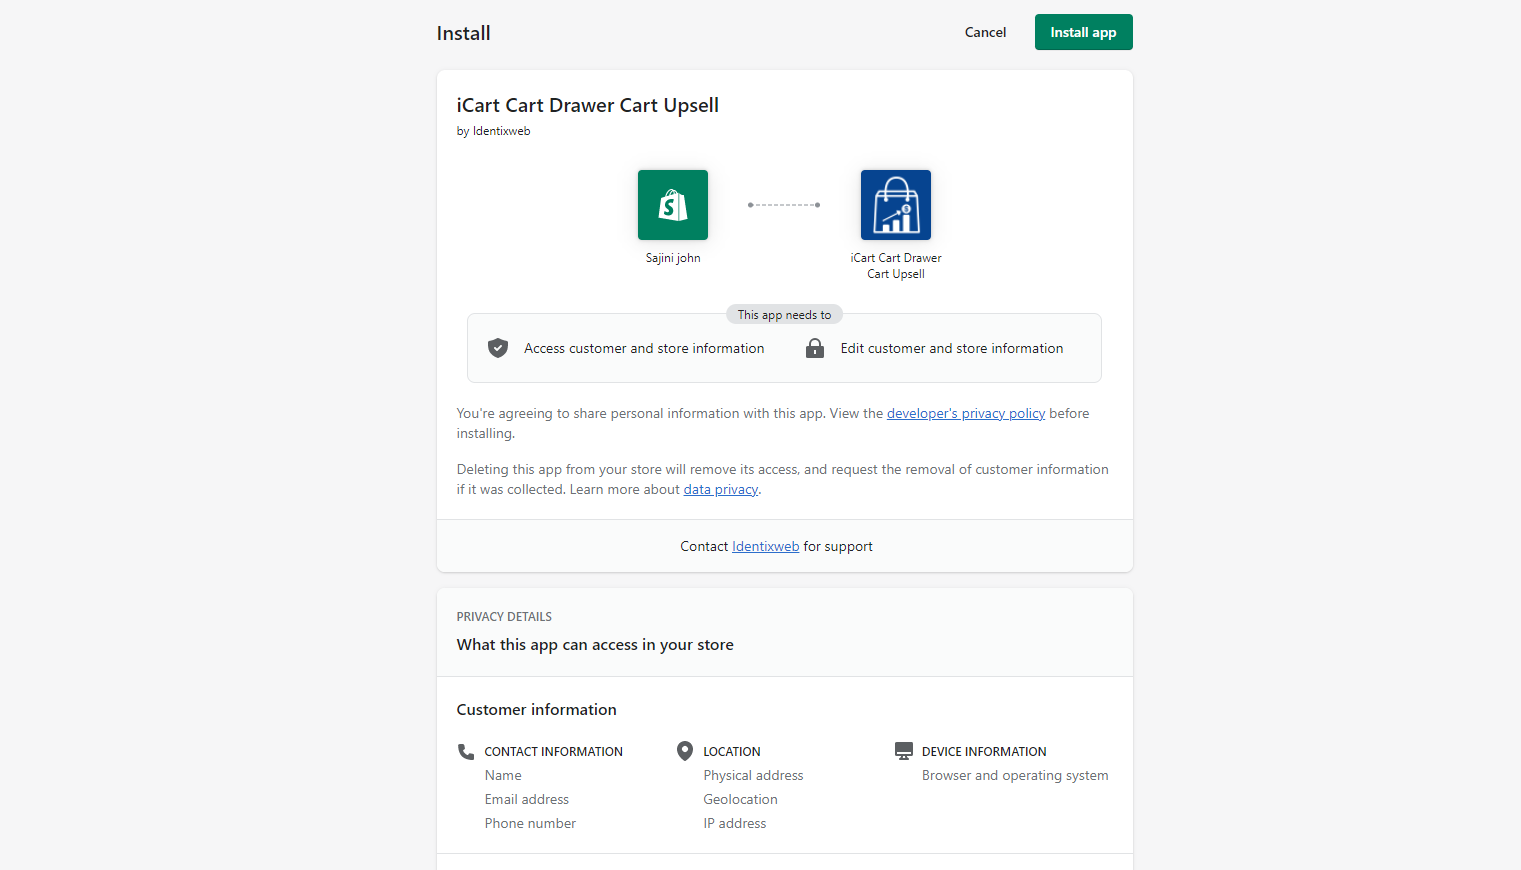Open the data privacy link
Viewport: 1521px width, 870px height.
tap(720, 489)
